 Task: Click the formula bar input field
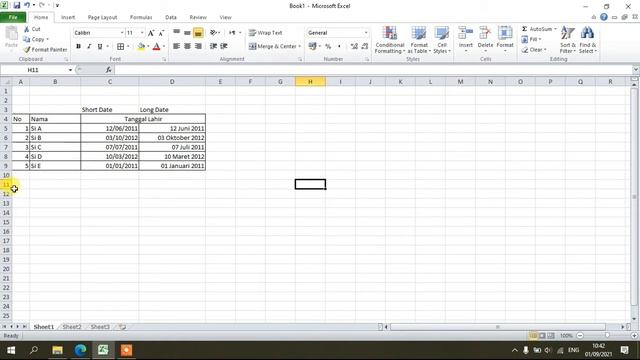pos(373,70)
